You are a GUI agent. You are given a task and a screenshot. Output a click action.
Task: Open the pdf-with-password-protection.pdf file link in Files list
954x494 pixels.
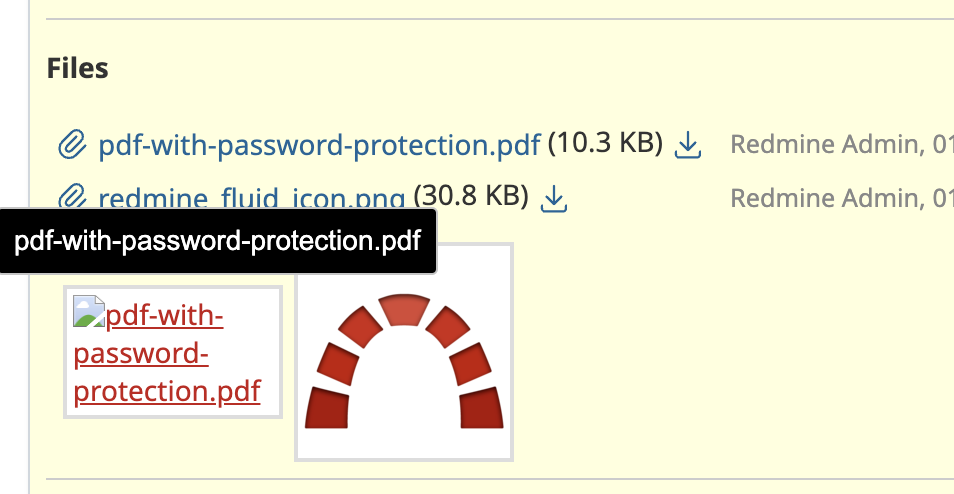pos(319,145)
